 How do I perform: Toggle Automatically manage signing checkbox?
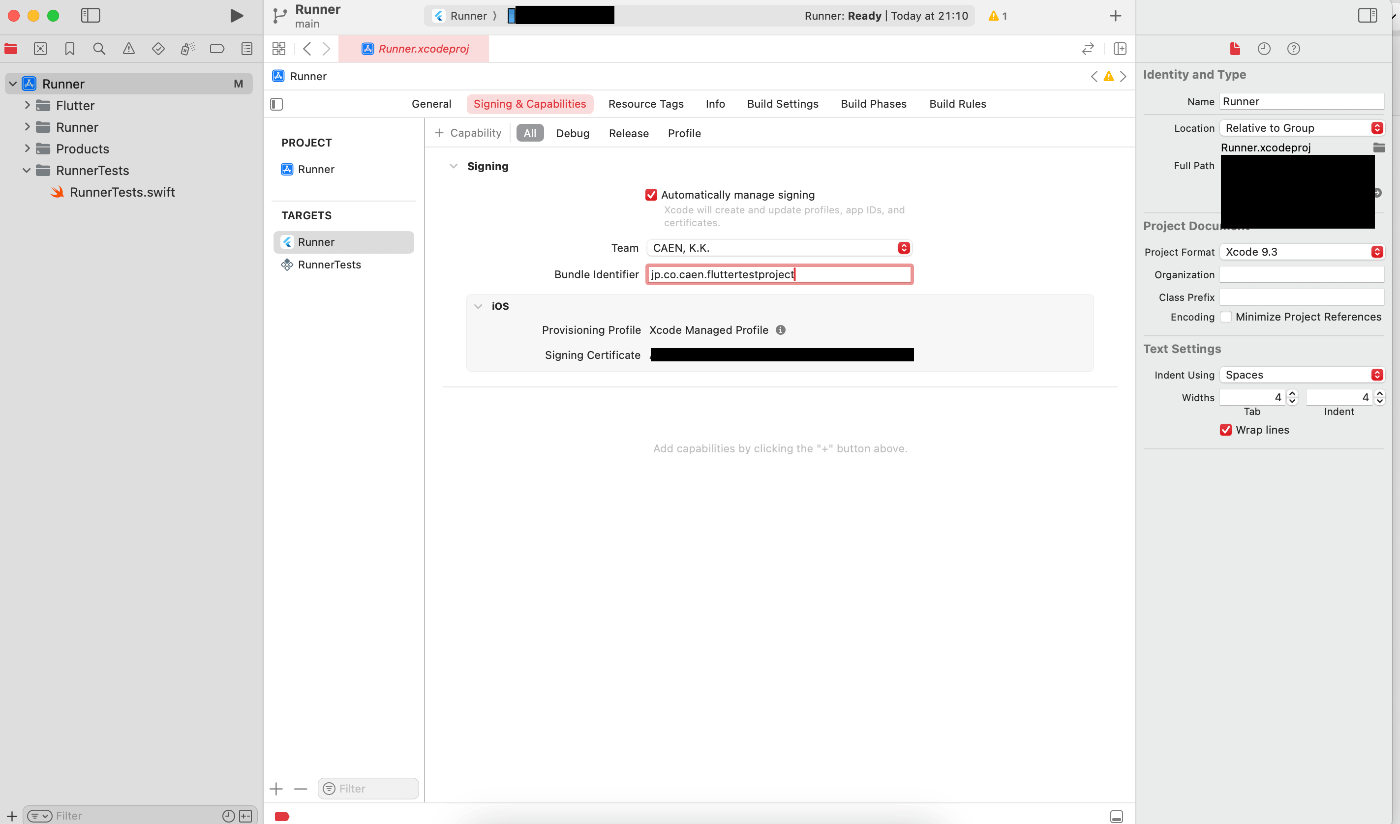point(651,195)
